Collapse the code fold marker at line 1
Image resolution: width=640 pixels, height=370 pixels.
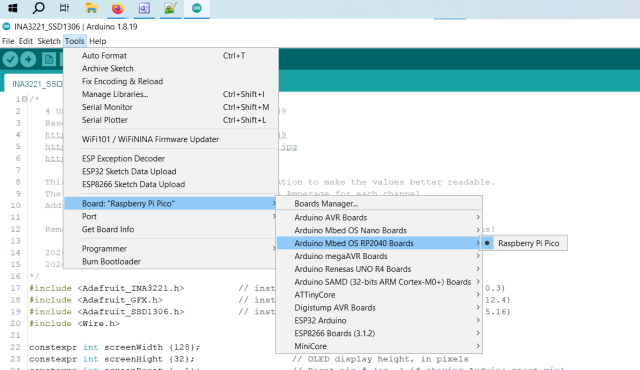[24, 99]
